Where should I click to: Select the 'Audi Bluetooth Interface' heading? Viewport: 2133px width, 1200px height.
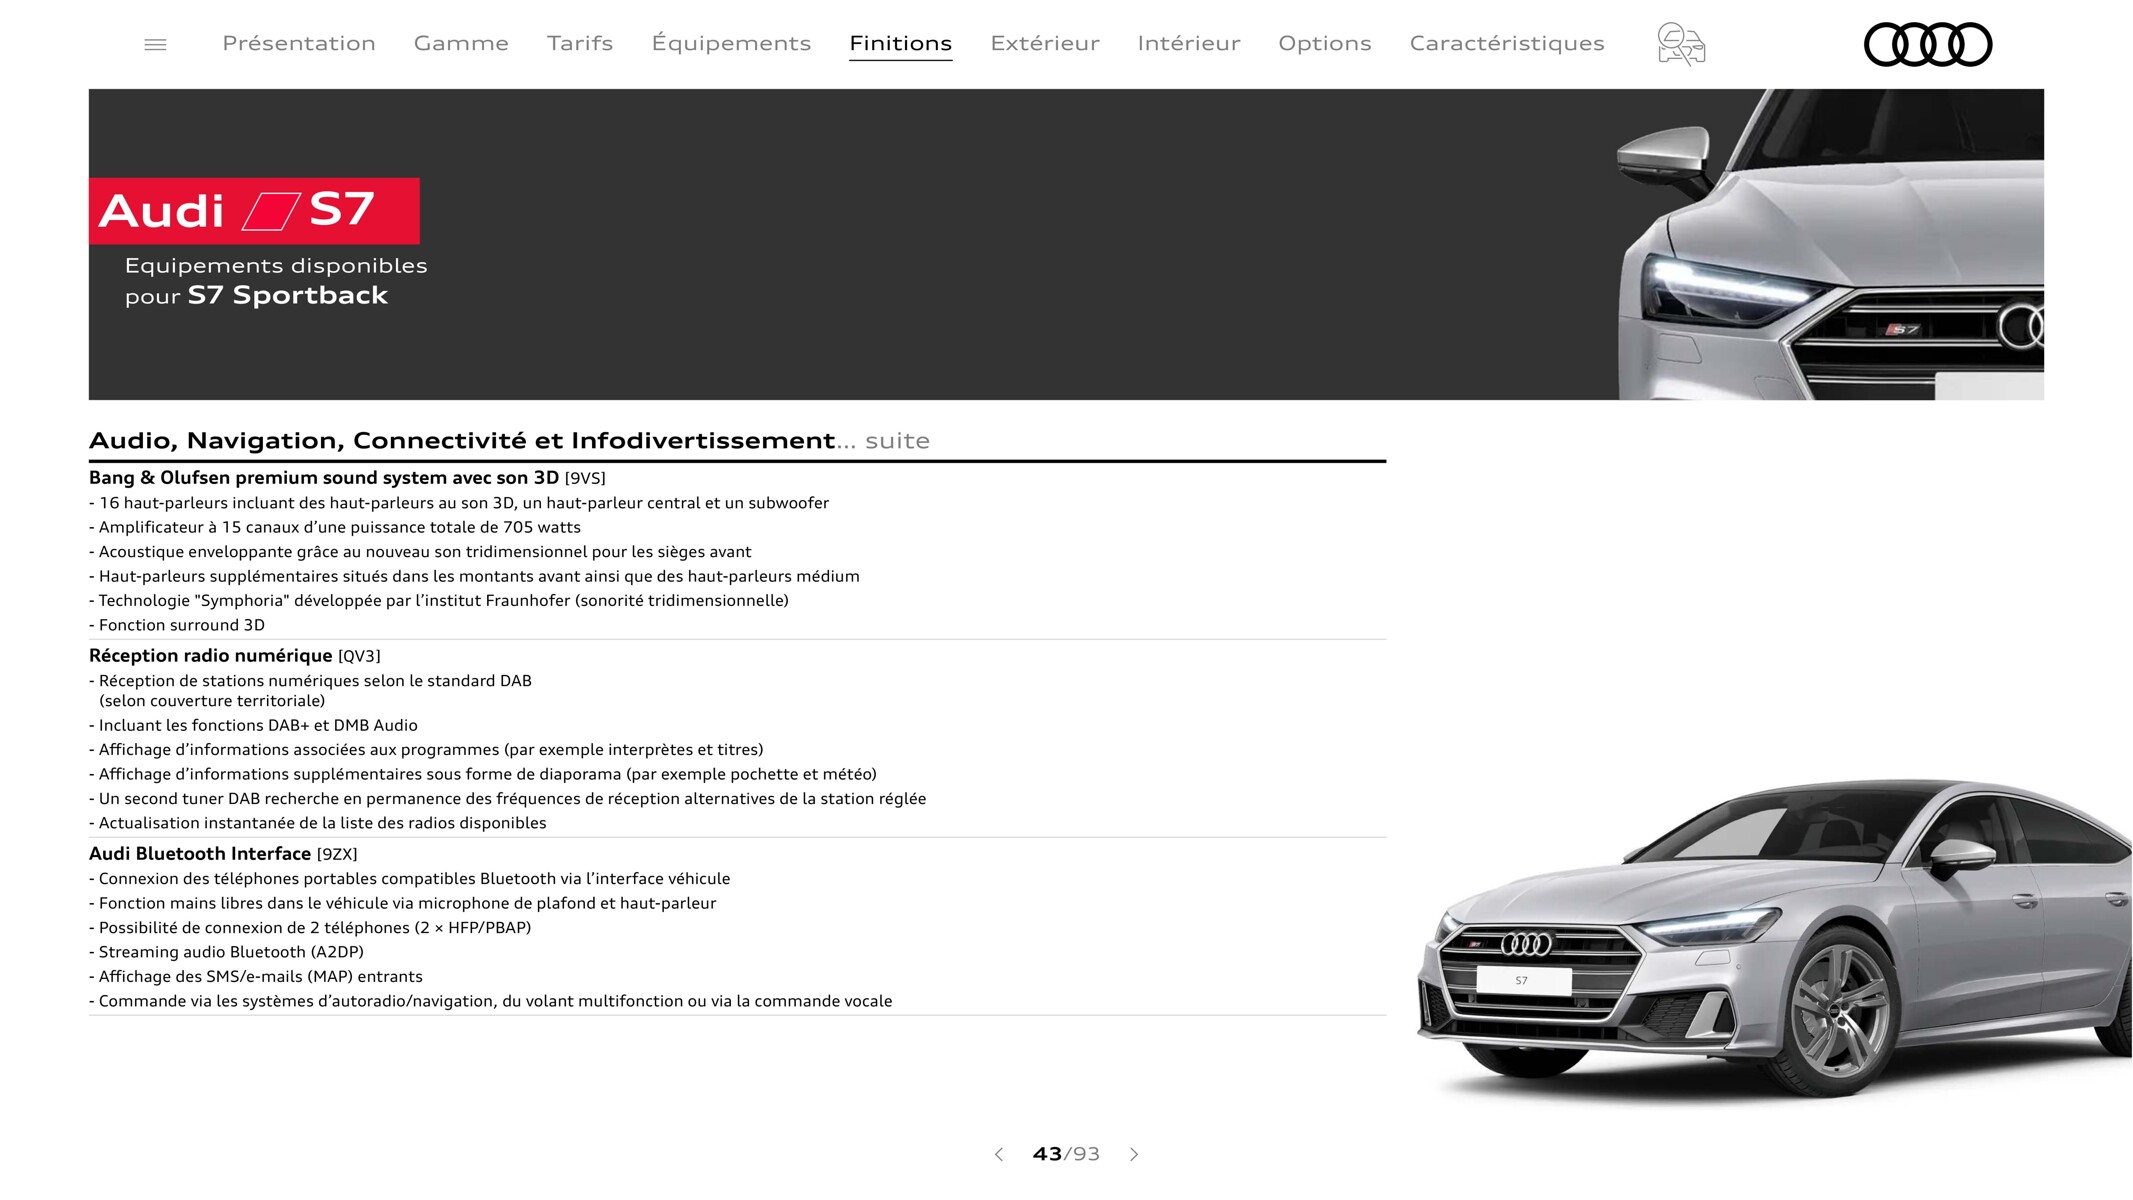(x=200, y=854)
